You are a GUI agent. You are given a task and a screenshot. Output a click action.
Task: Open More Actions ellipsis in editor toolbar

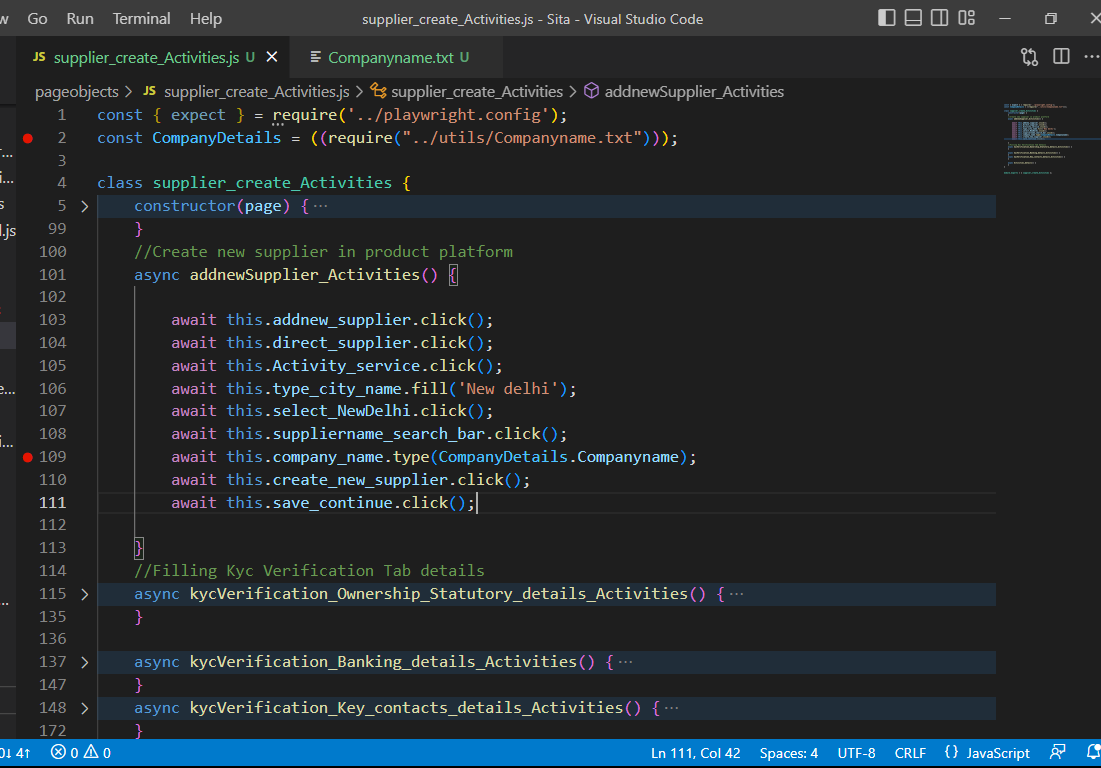1092,57
